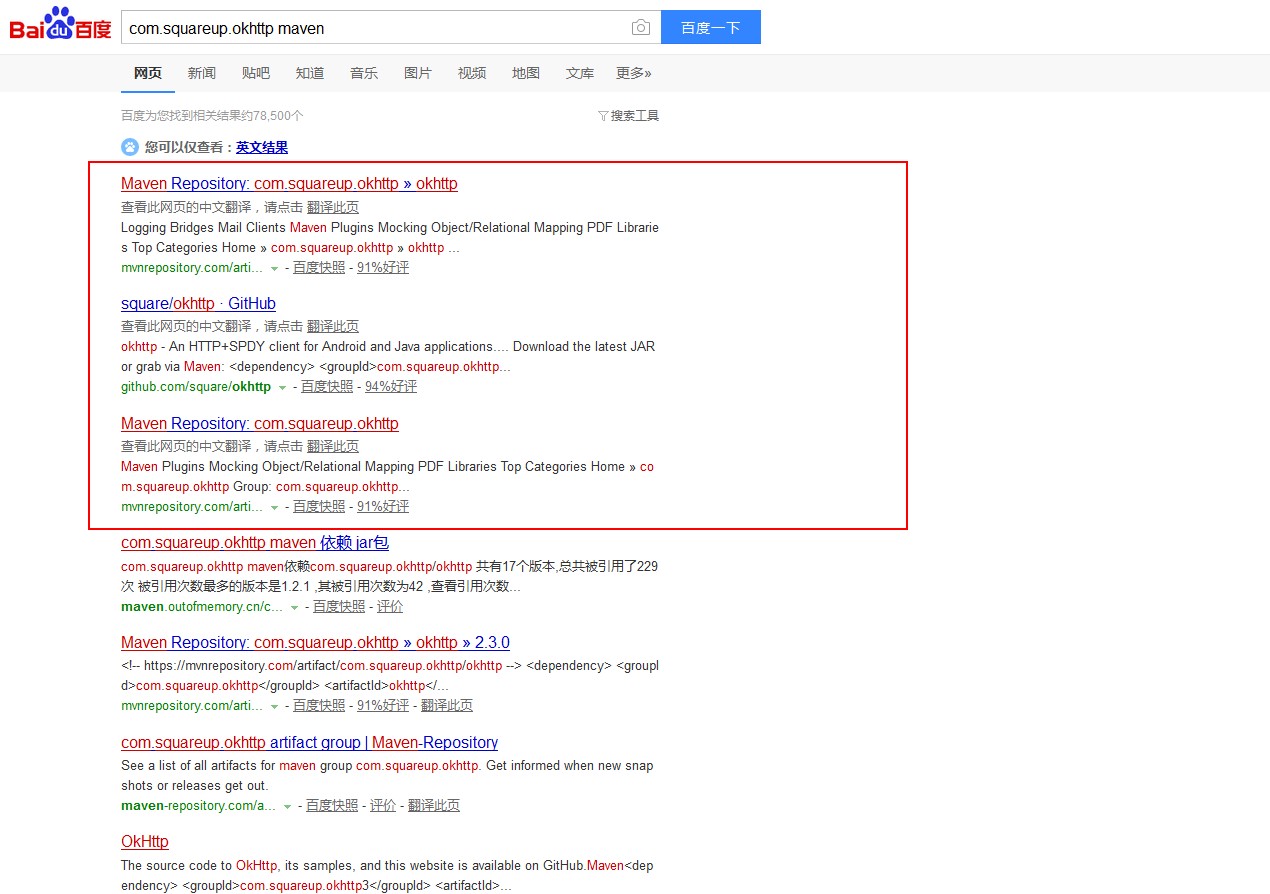Open the 文库 tab

580,73
